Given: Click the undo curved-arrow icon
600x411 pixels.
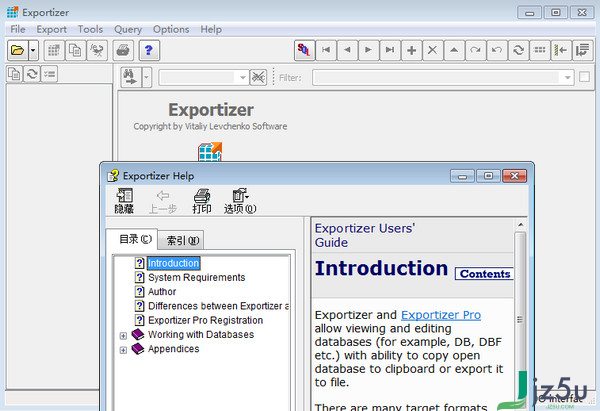Looking at the screenshot, I should tap(497, 50).
